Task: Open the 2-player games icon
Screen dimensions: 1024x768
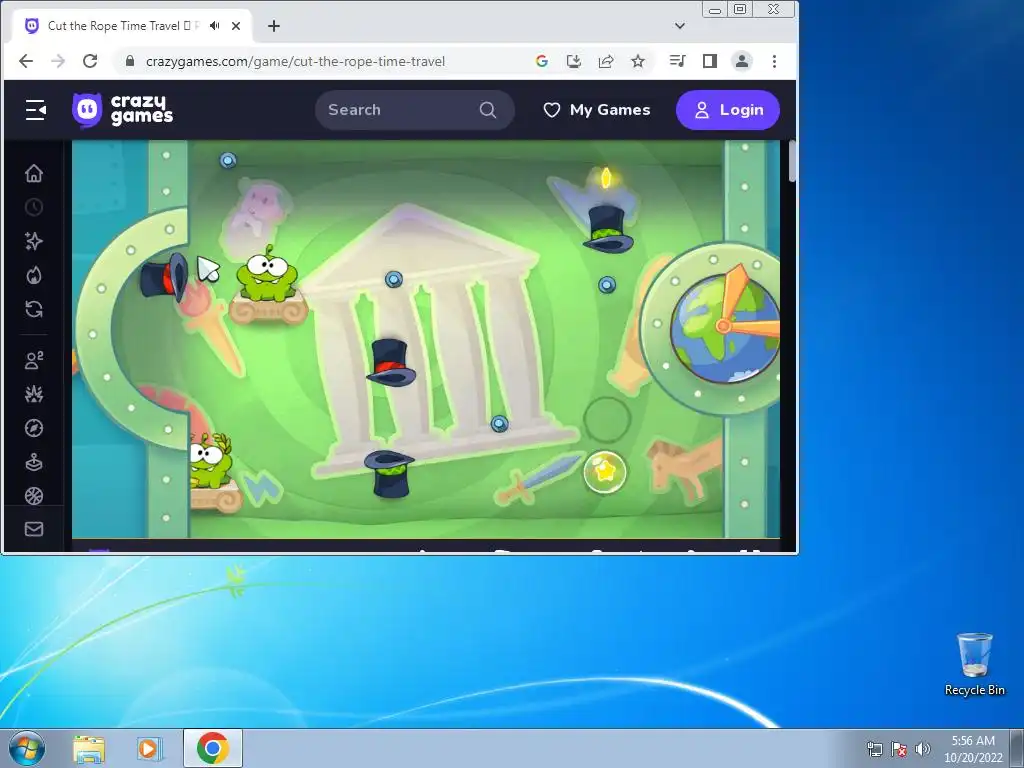Action: coord(34,360)
